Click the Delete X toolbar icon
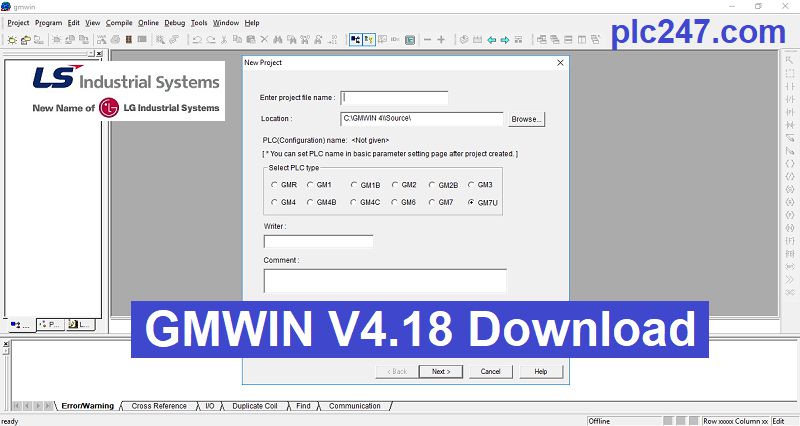800x426 pixels. pos(264,40)
